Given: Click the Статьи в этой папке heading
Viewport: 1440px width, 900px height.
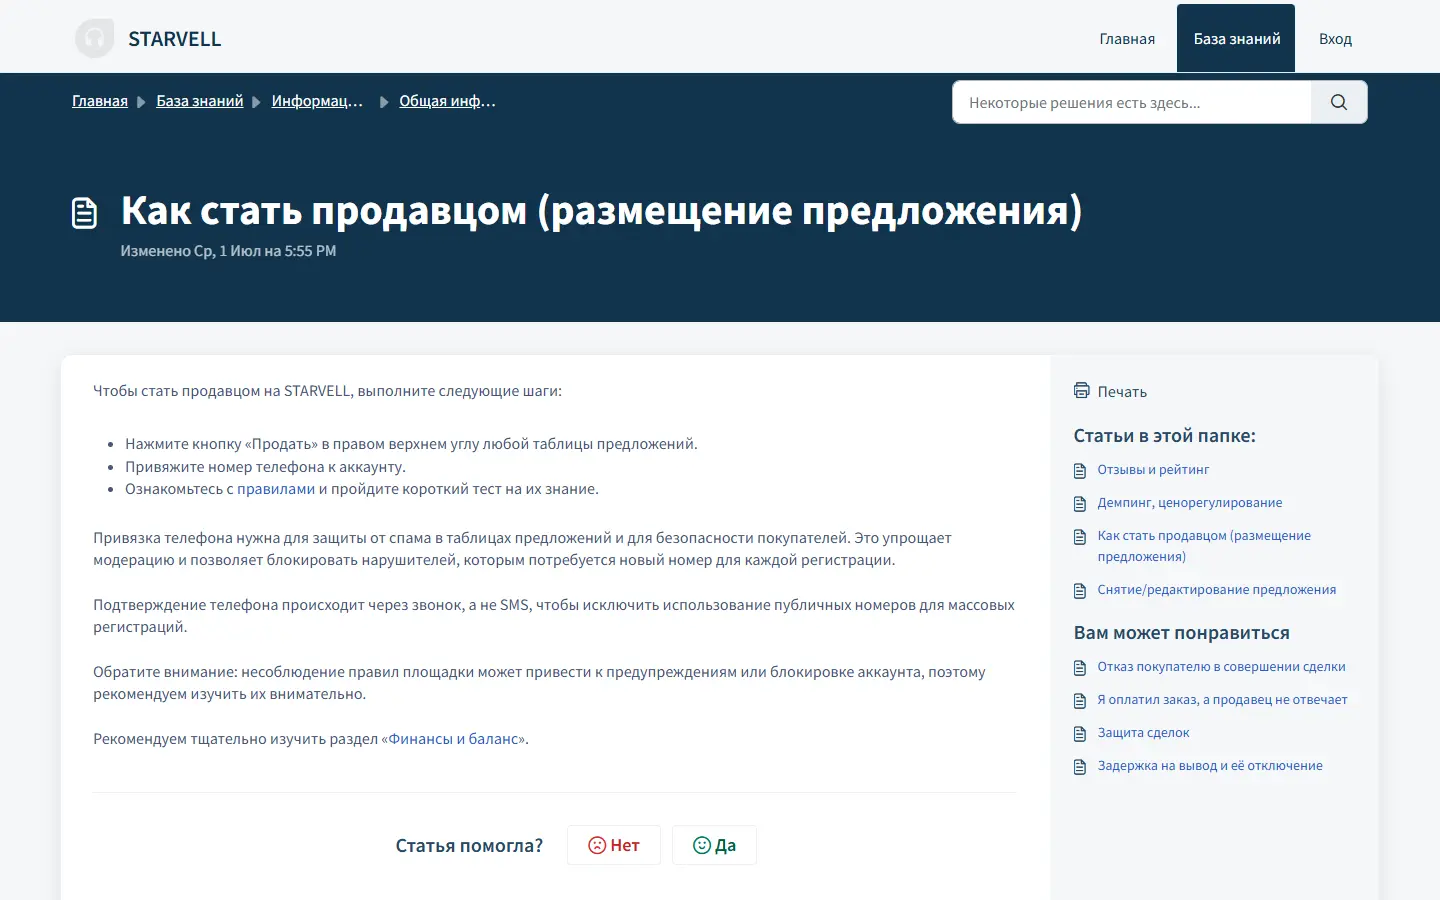Looking at the screenshot, I should pyautogui.click(x=1164, y=436).
